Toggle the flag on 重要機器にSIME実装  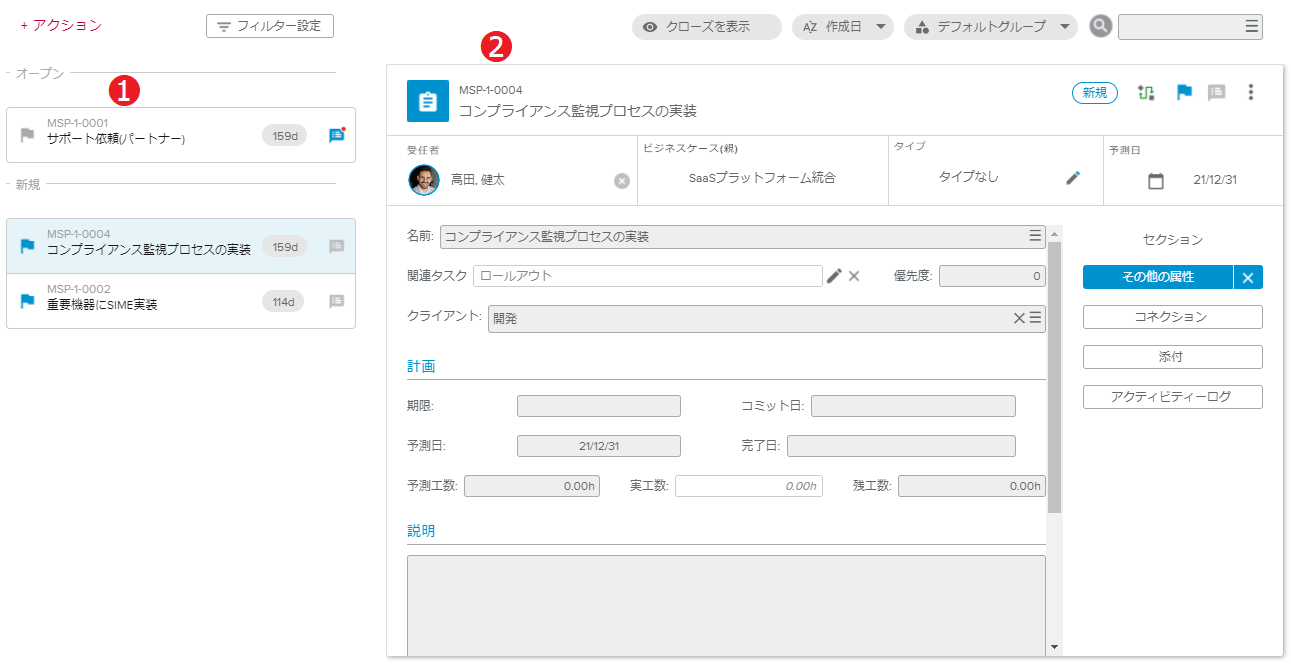coord(27,301)
